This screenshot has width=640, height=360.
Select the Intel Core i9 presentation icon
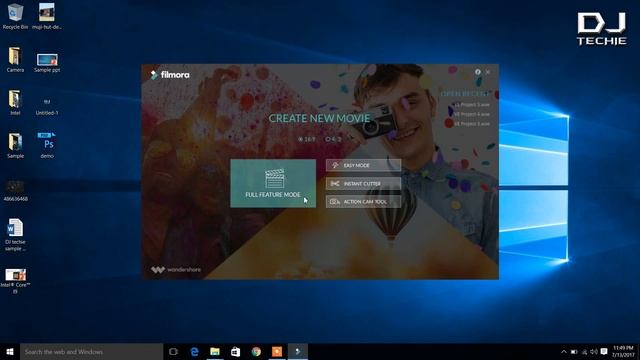(16, 281)
